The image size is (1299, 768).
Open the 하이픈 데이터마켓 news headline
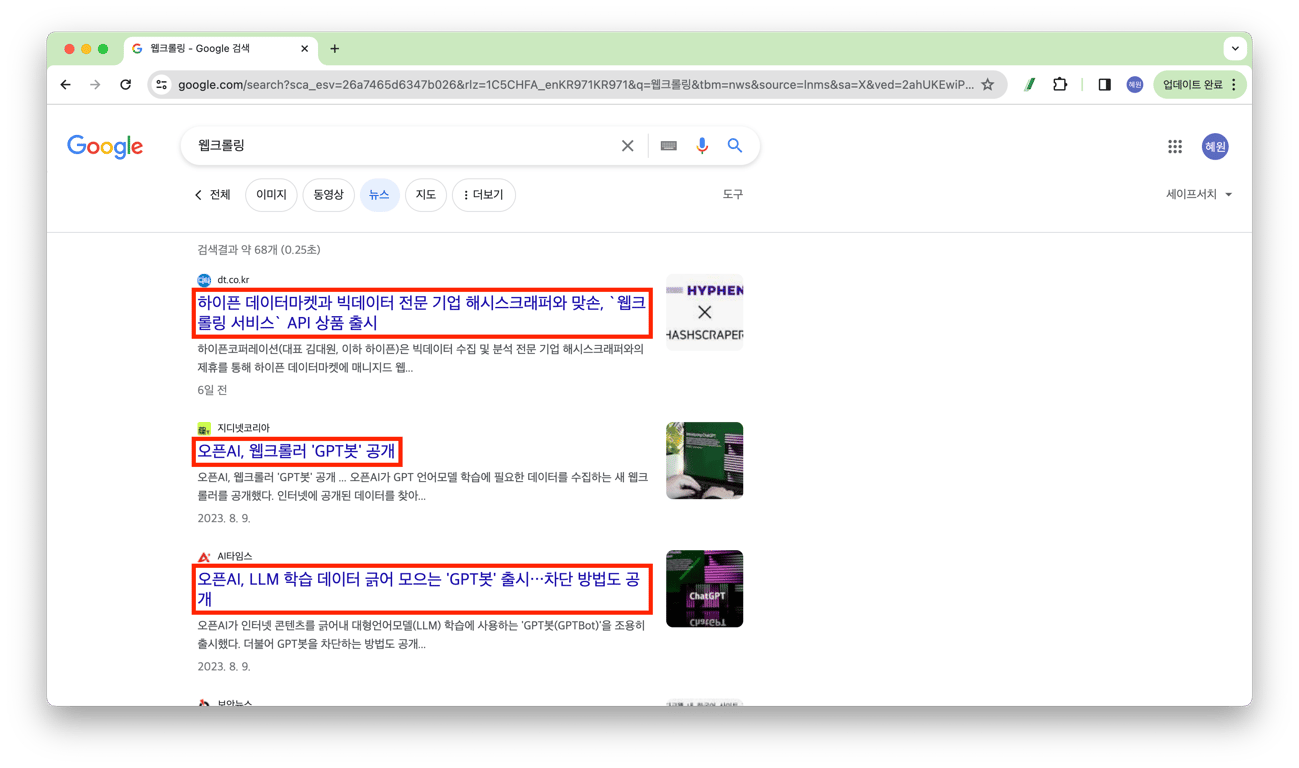pyautogui.click(x=421, y=313)
